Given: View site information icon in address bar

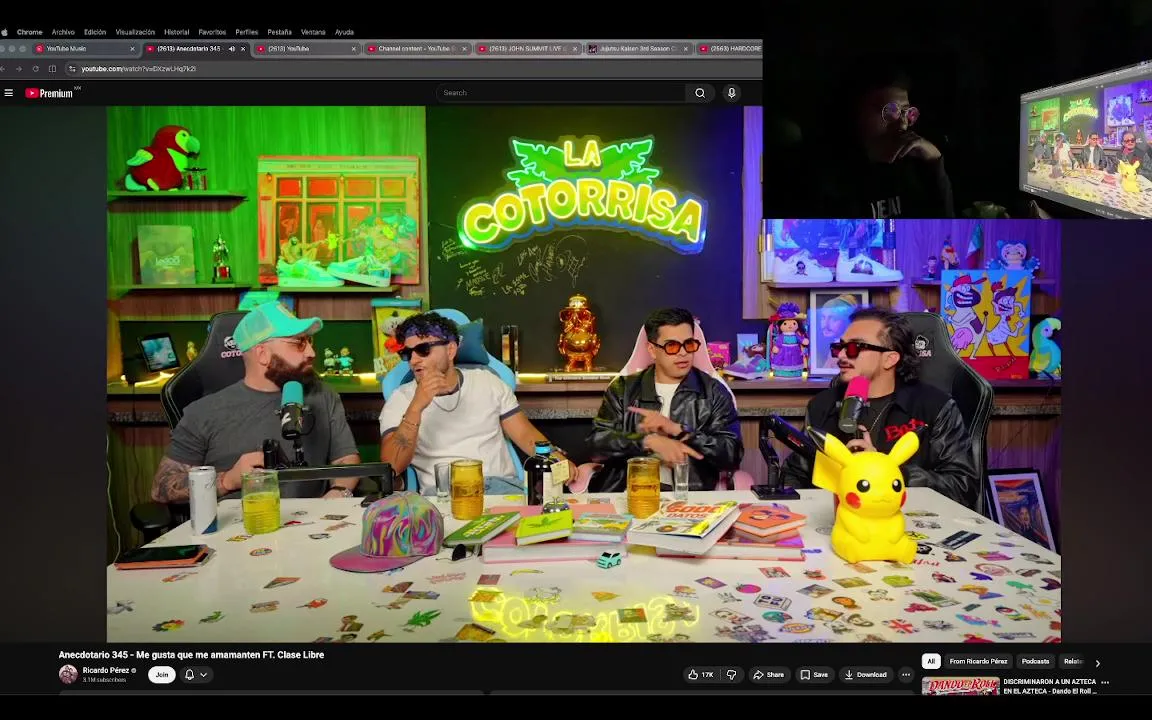Looking at the screenshot, I should pyautogui.click(x=72, y=69).
